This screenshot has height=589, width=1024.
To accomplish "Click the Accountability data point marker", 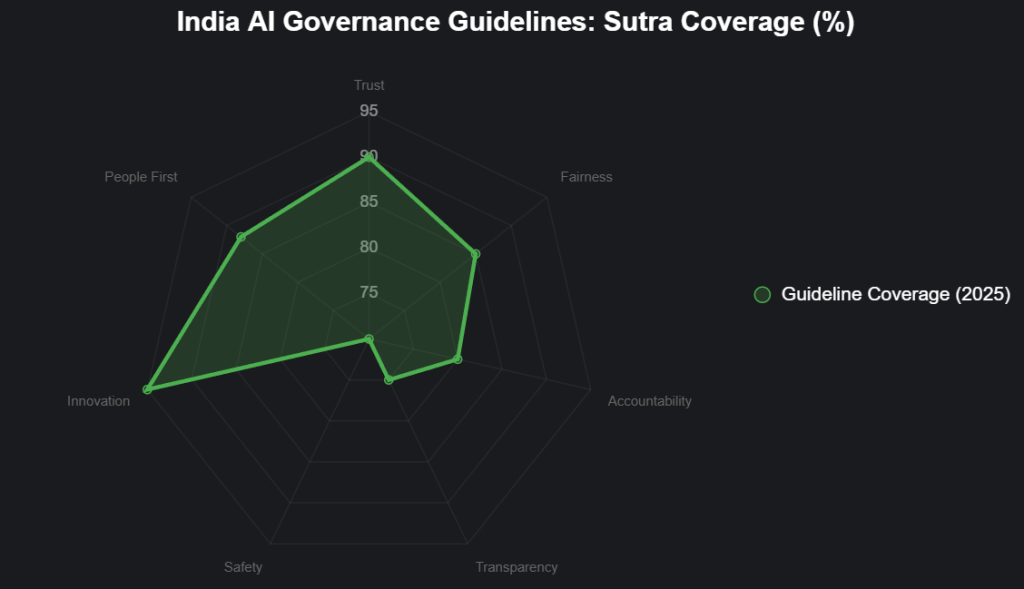I will (457, 358).
